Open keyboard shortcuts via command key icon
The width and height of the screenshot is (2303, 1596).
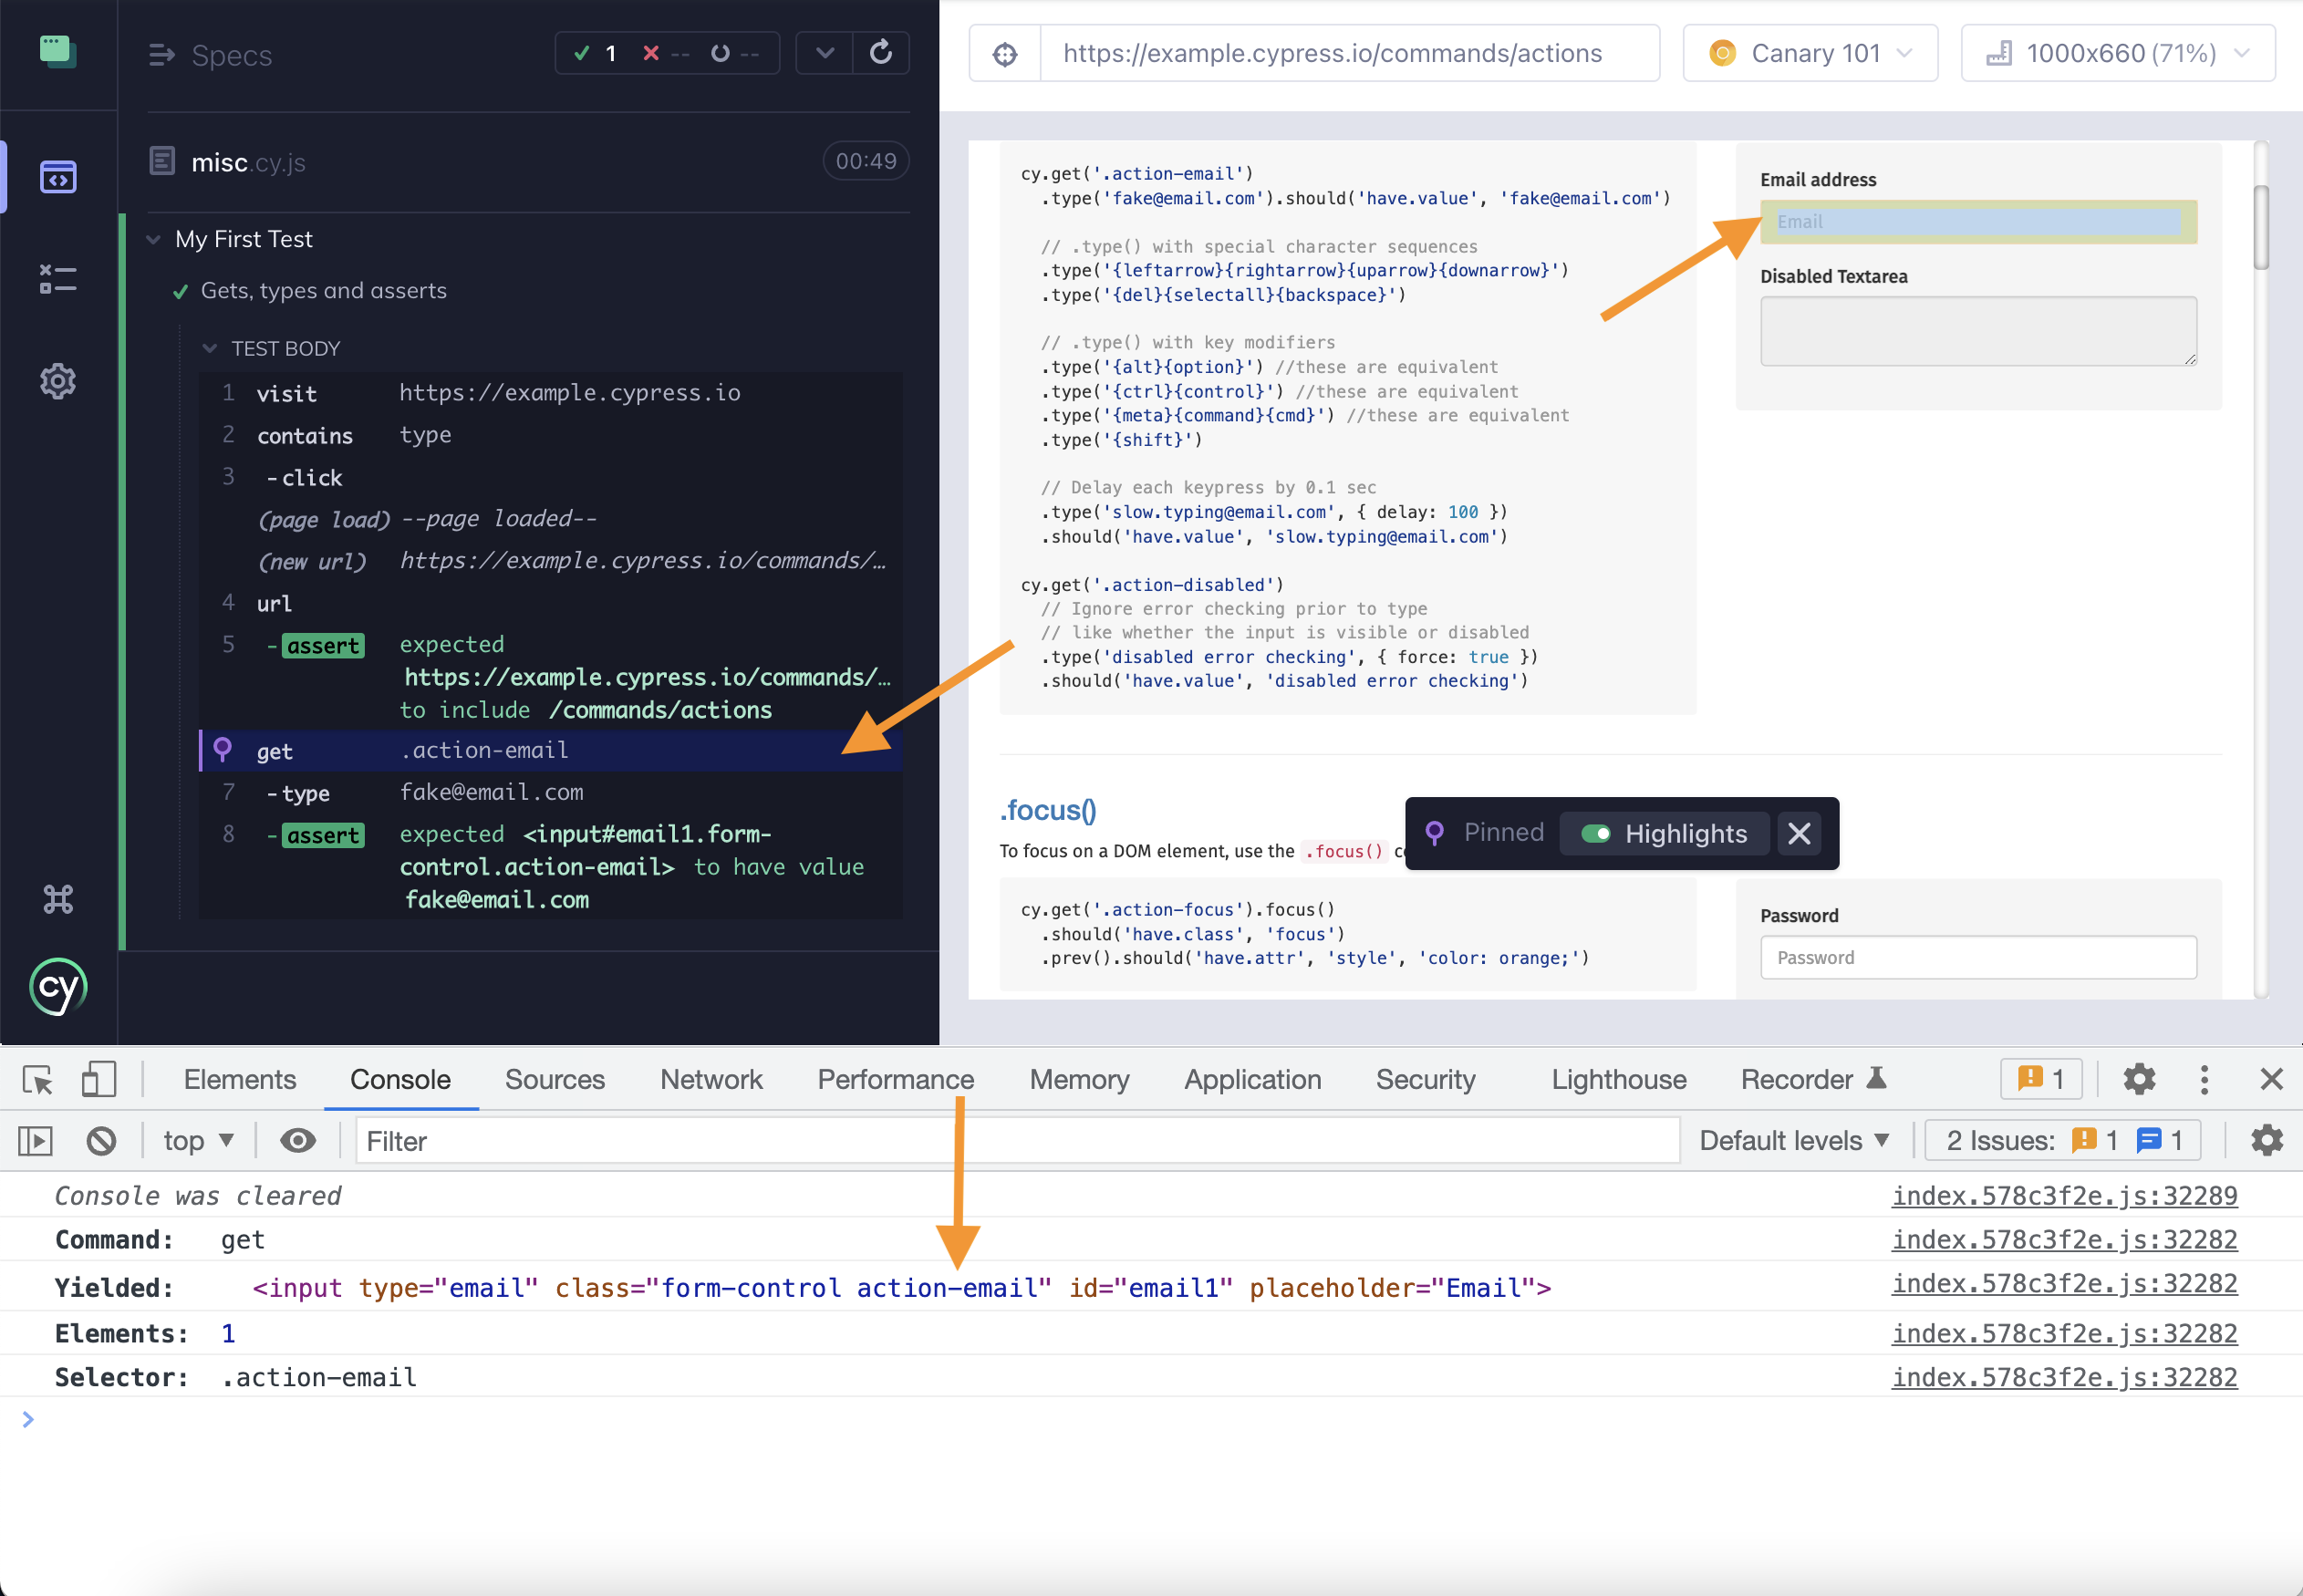58,898
